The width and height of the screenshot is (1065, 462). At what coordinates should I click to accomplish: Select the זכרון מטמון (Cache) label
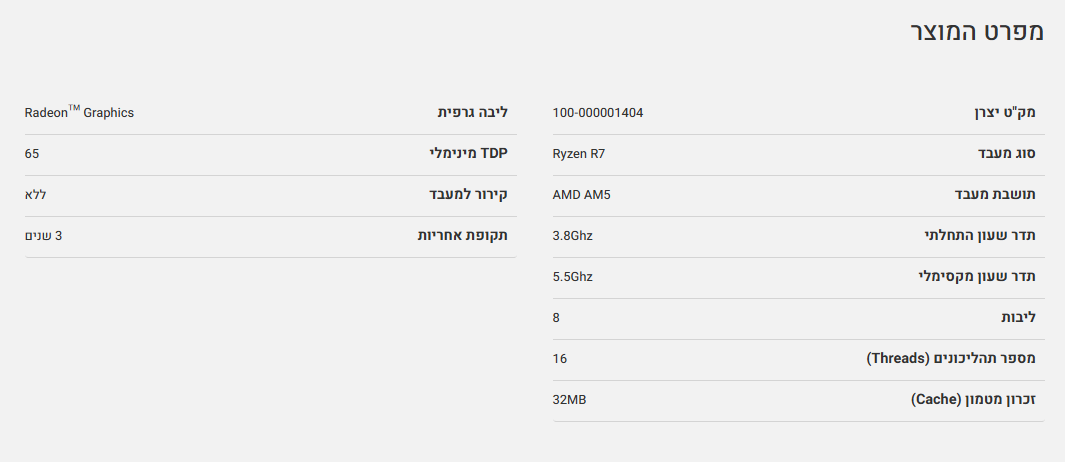973,400
